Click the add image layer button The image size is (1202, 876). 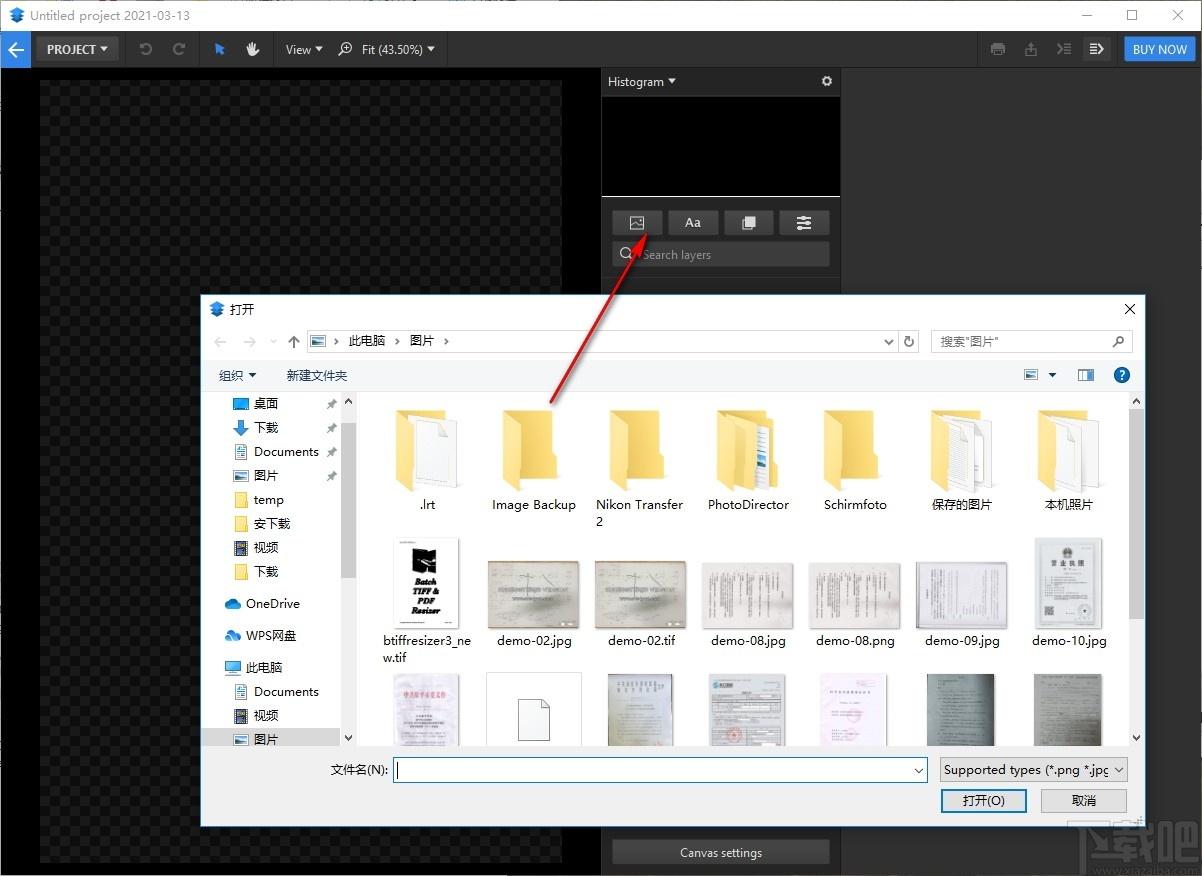[x=637, y=223]
